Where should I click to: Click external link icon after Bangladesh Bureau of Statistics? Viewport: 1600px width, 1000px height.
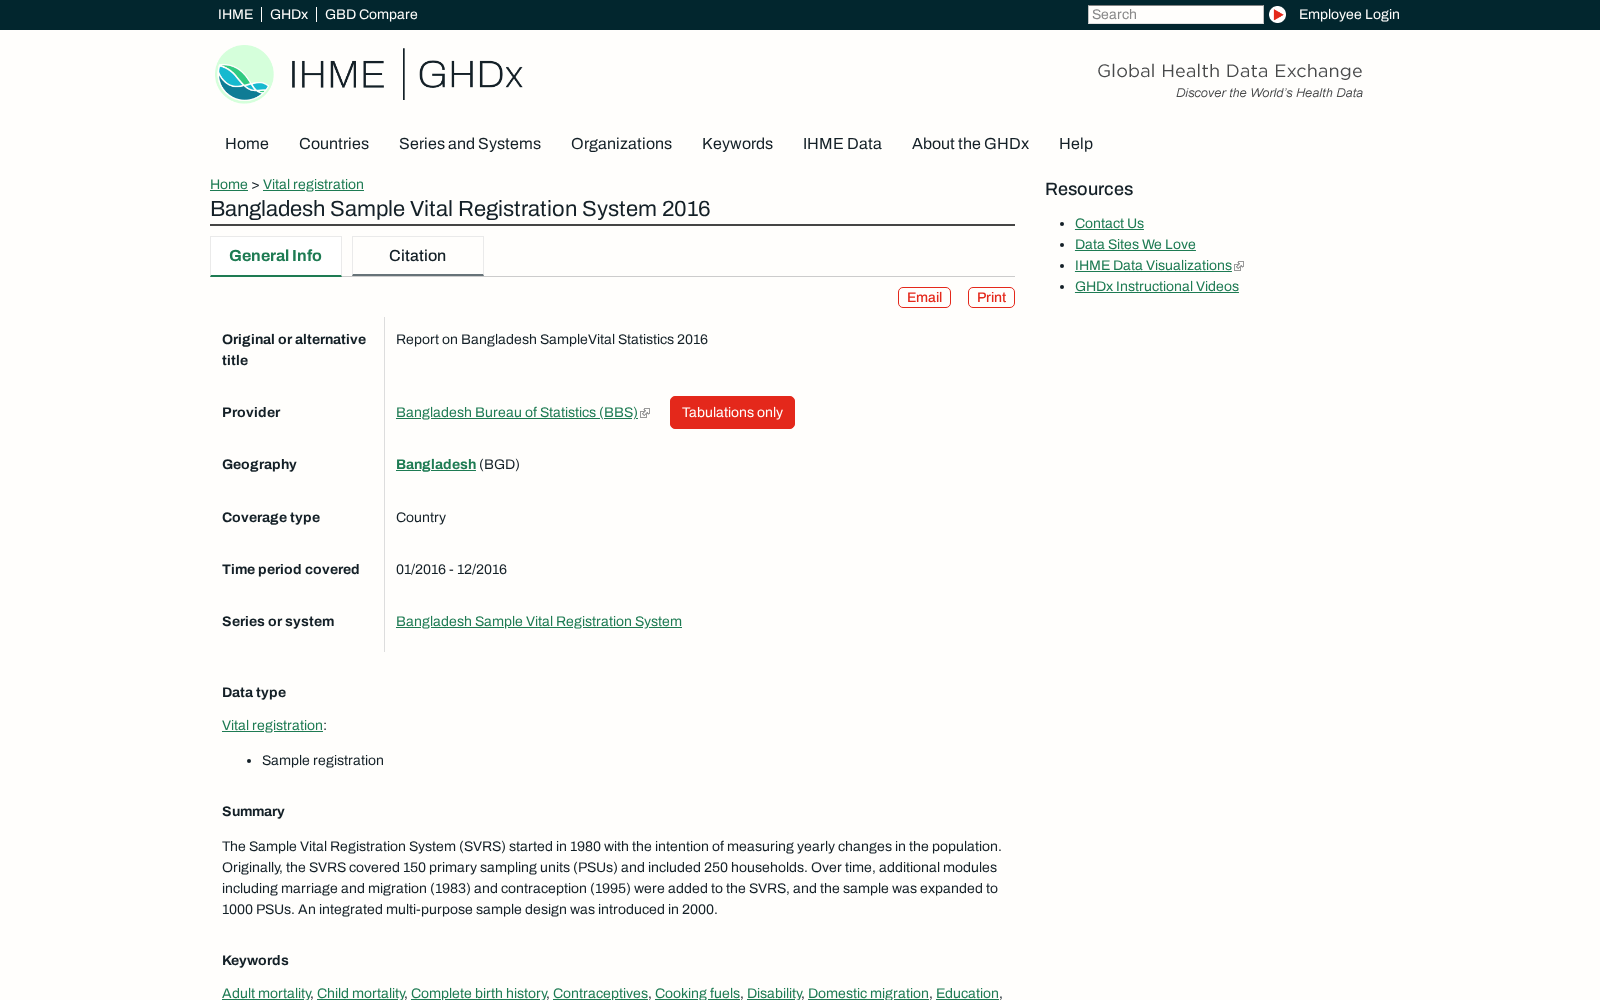pos(645,413)
